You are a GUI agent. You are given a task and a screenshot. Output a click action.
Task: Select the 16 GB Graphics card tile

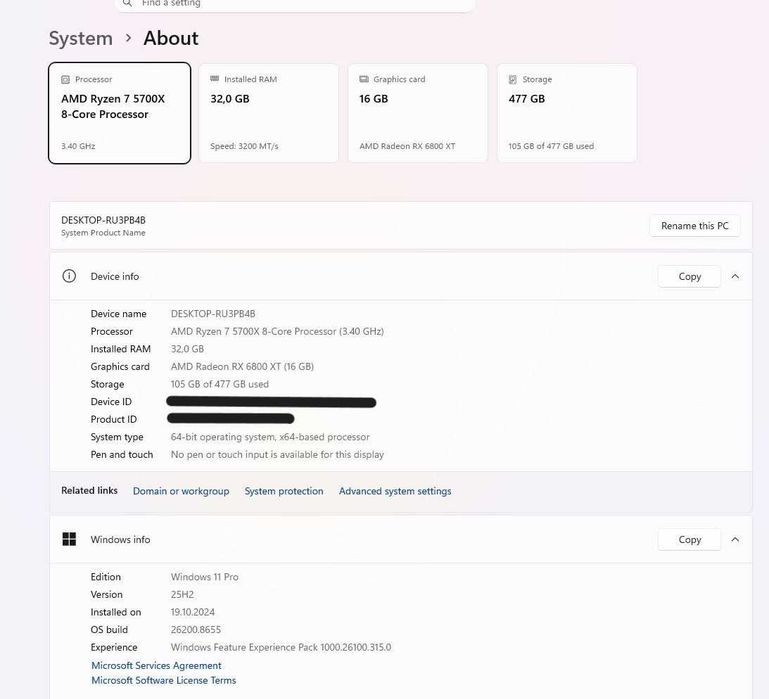coord(418,113)
